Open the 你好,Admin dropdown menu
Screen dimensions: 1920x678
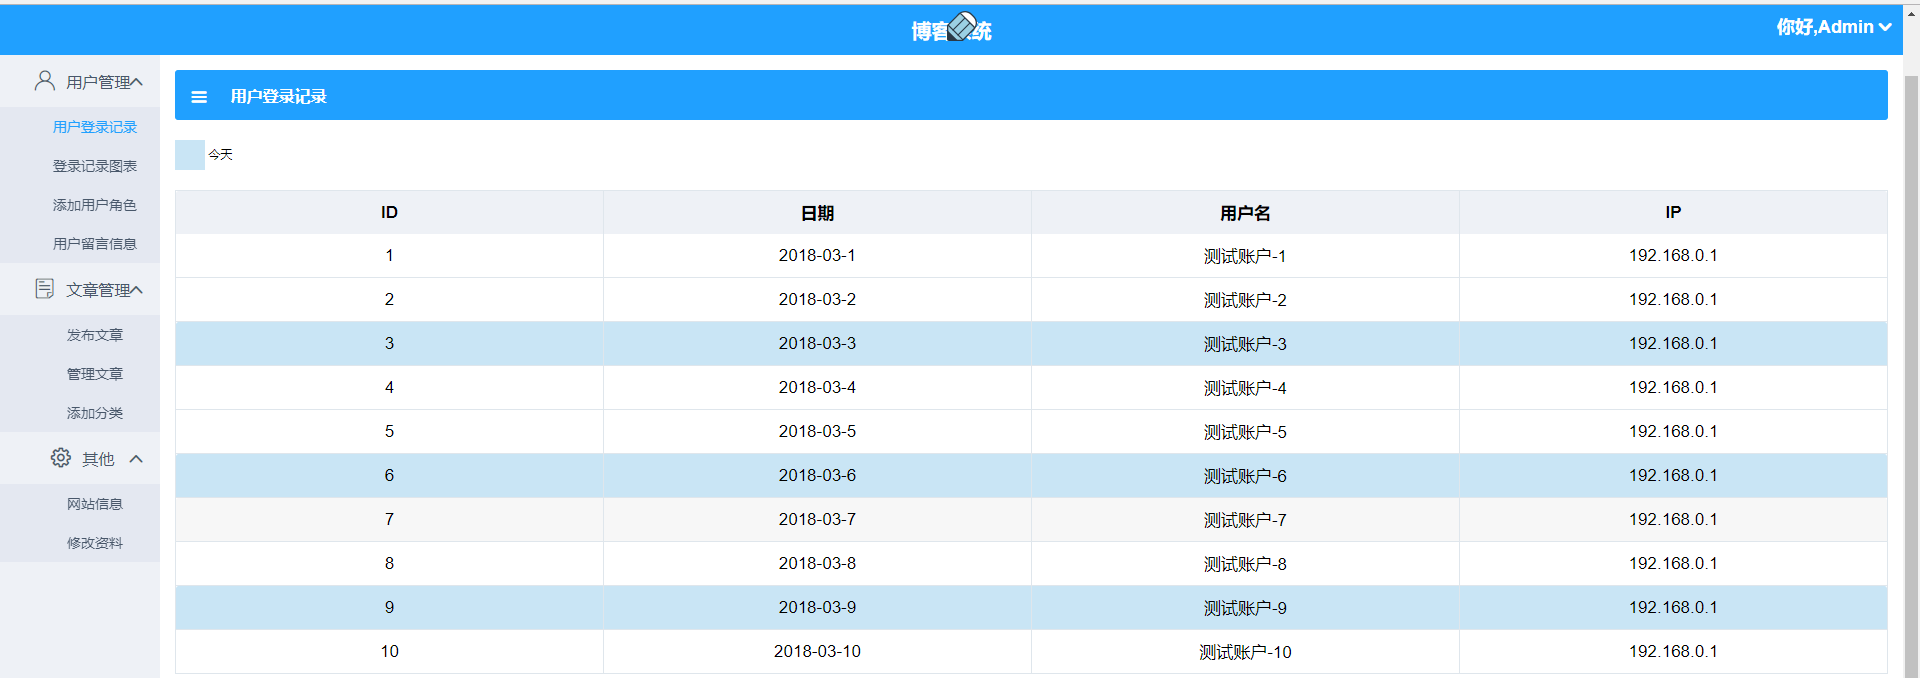pos(1833,27)
